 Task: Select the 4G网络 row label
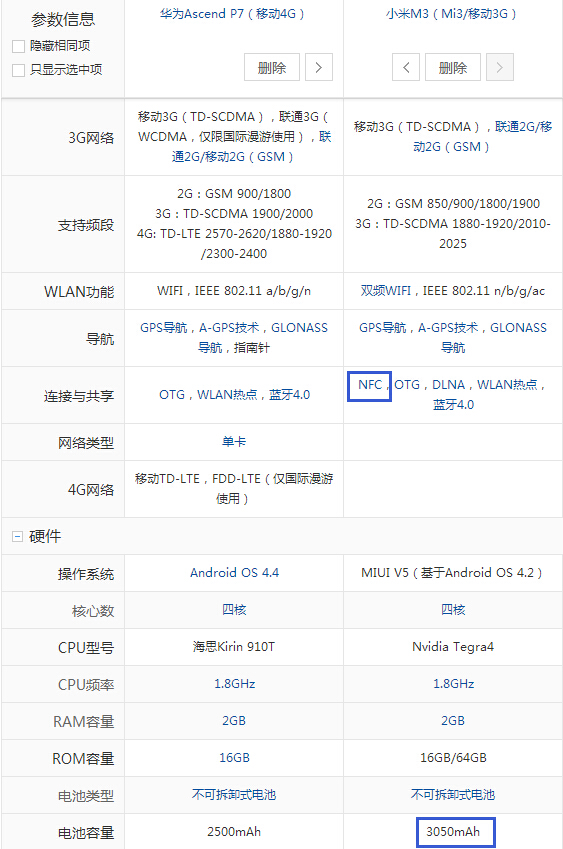pos(91,490)
